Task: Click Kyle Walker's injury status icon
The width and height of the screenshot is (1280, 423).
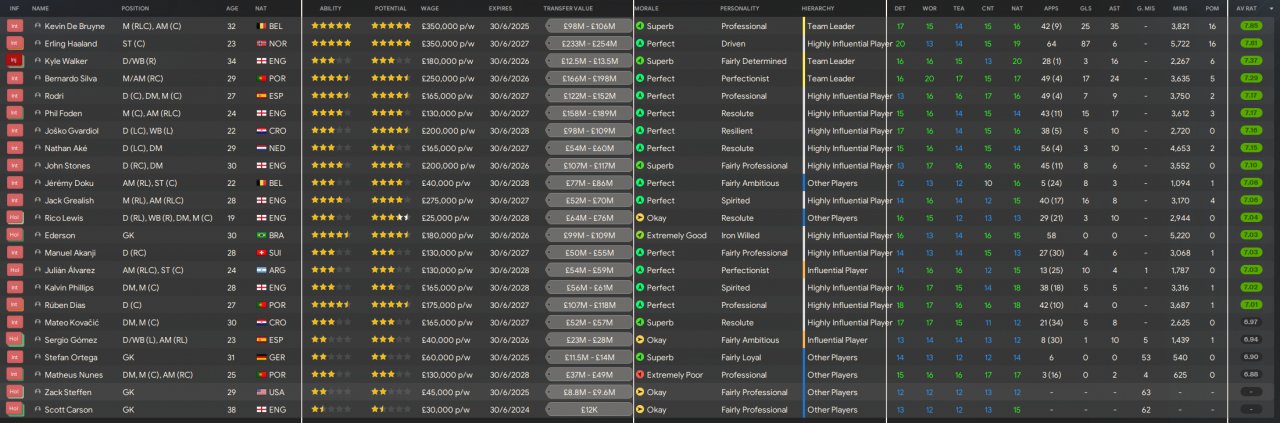Action: tap(14, 60)
